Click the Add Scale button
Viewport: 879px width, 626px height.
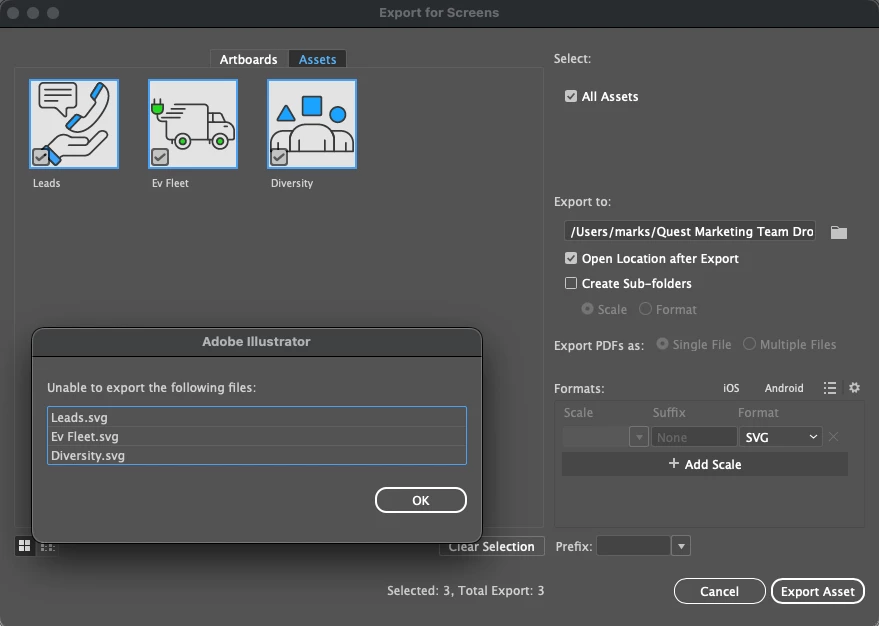coord(705,464)
